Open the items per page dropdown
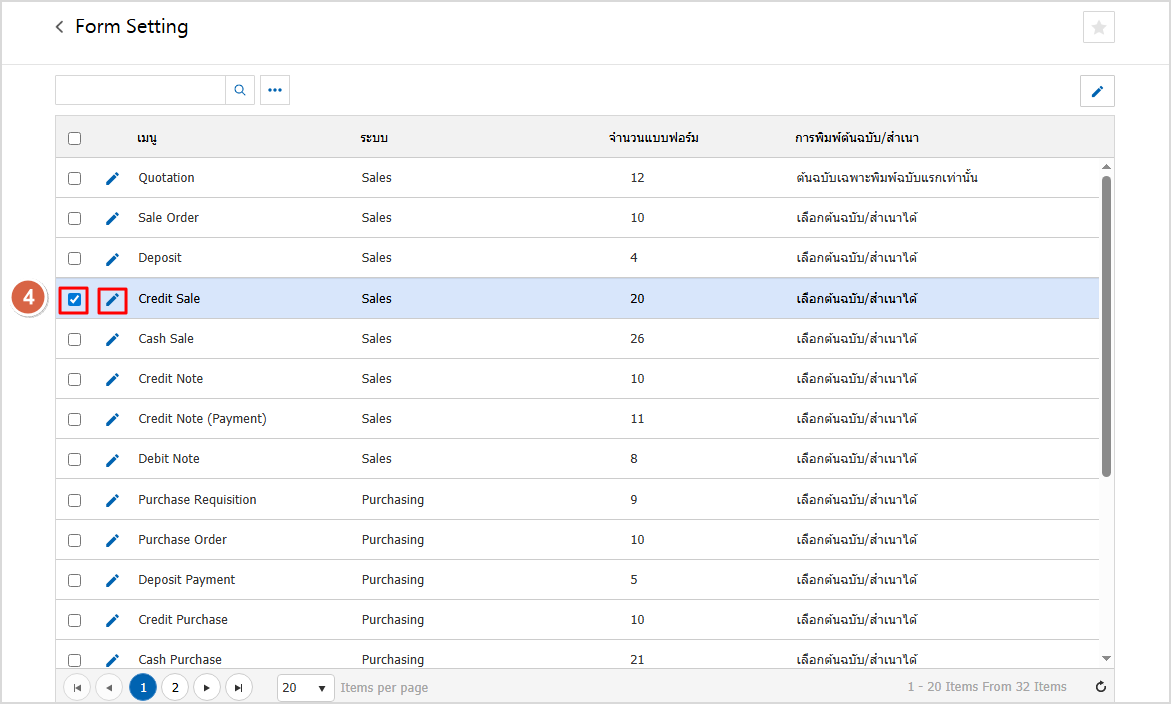Image resolution: width=1171 pixels, height=704 pixels. [305, 688]
